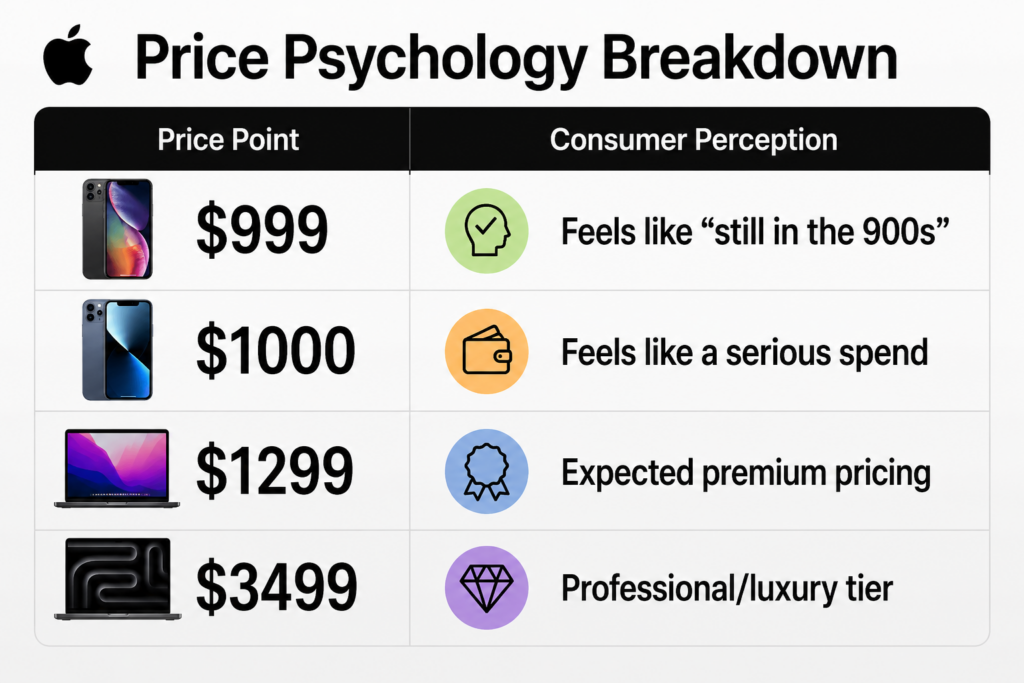Select the blue award ribbon icon
The width and height of the screenshot is (1024, 683).
coord(487,471)
